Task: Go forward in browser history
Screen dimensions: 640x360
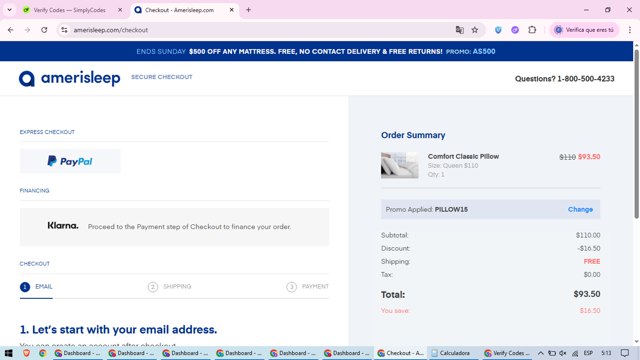Action: [x=27, y=30]
